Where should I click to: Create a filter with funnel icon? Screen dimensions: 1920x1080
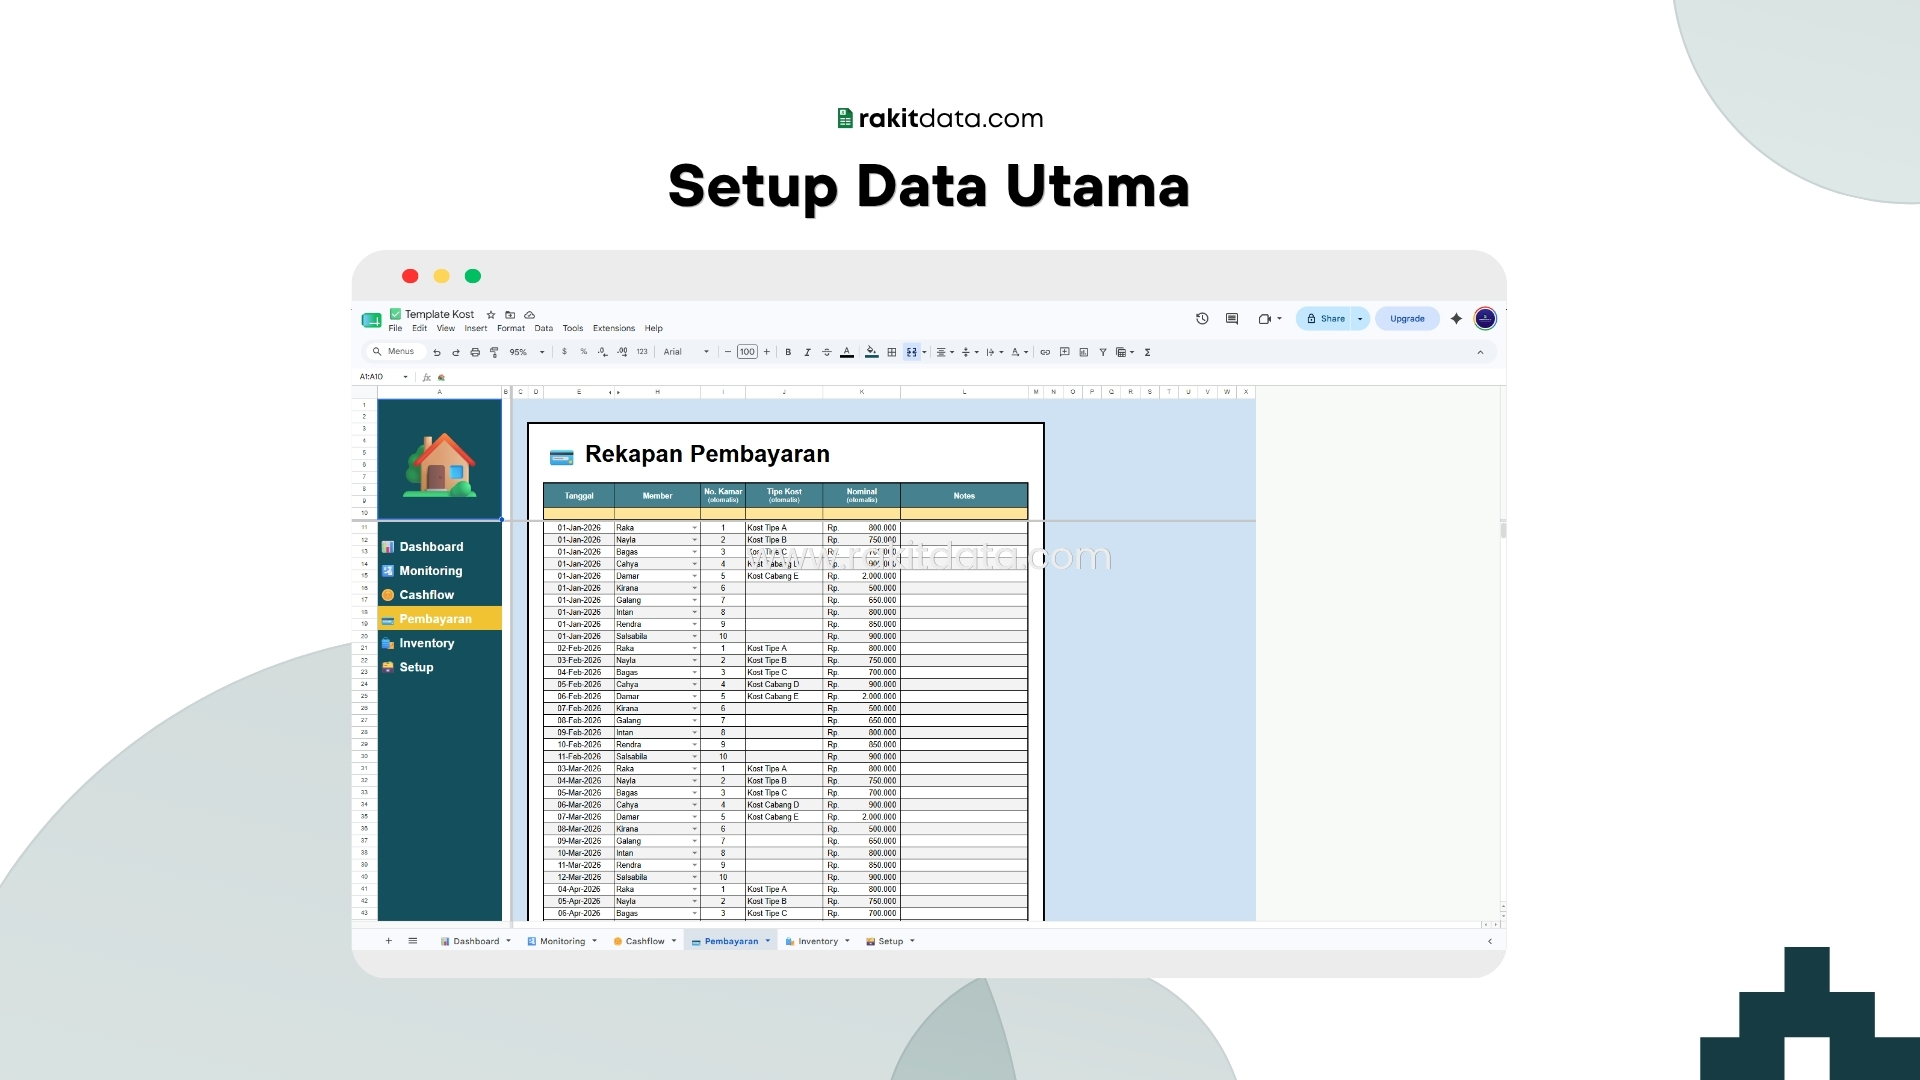(x=1103, y=352)
